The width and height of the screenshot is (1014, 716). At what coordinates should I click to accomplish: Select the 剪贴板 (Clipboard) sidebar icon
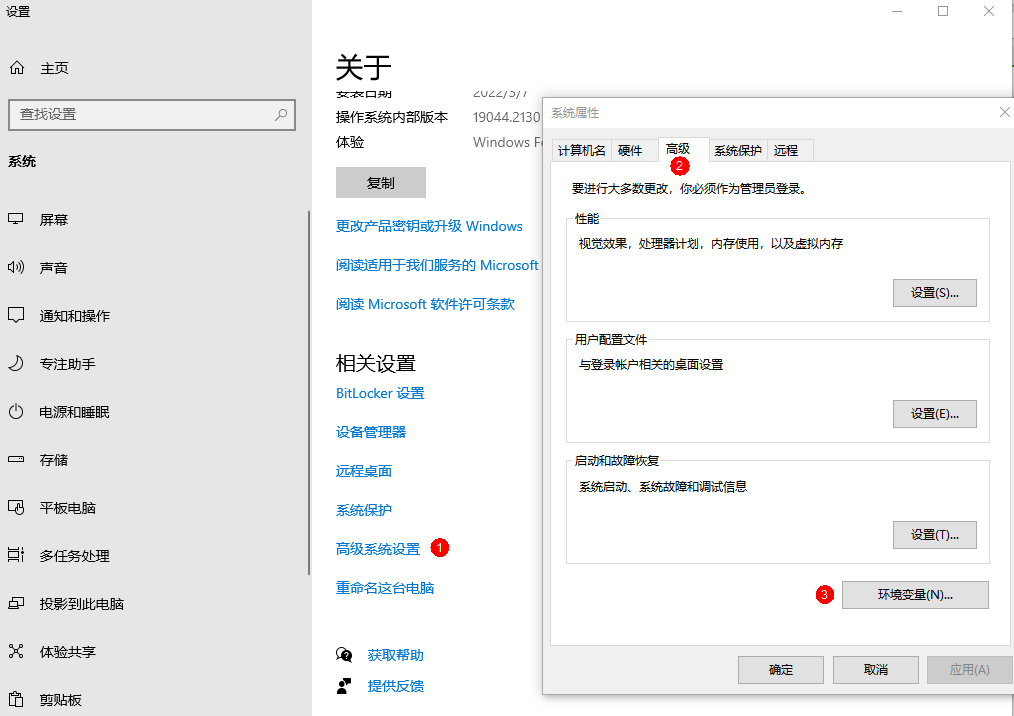20,700
